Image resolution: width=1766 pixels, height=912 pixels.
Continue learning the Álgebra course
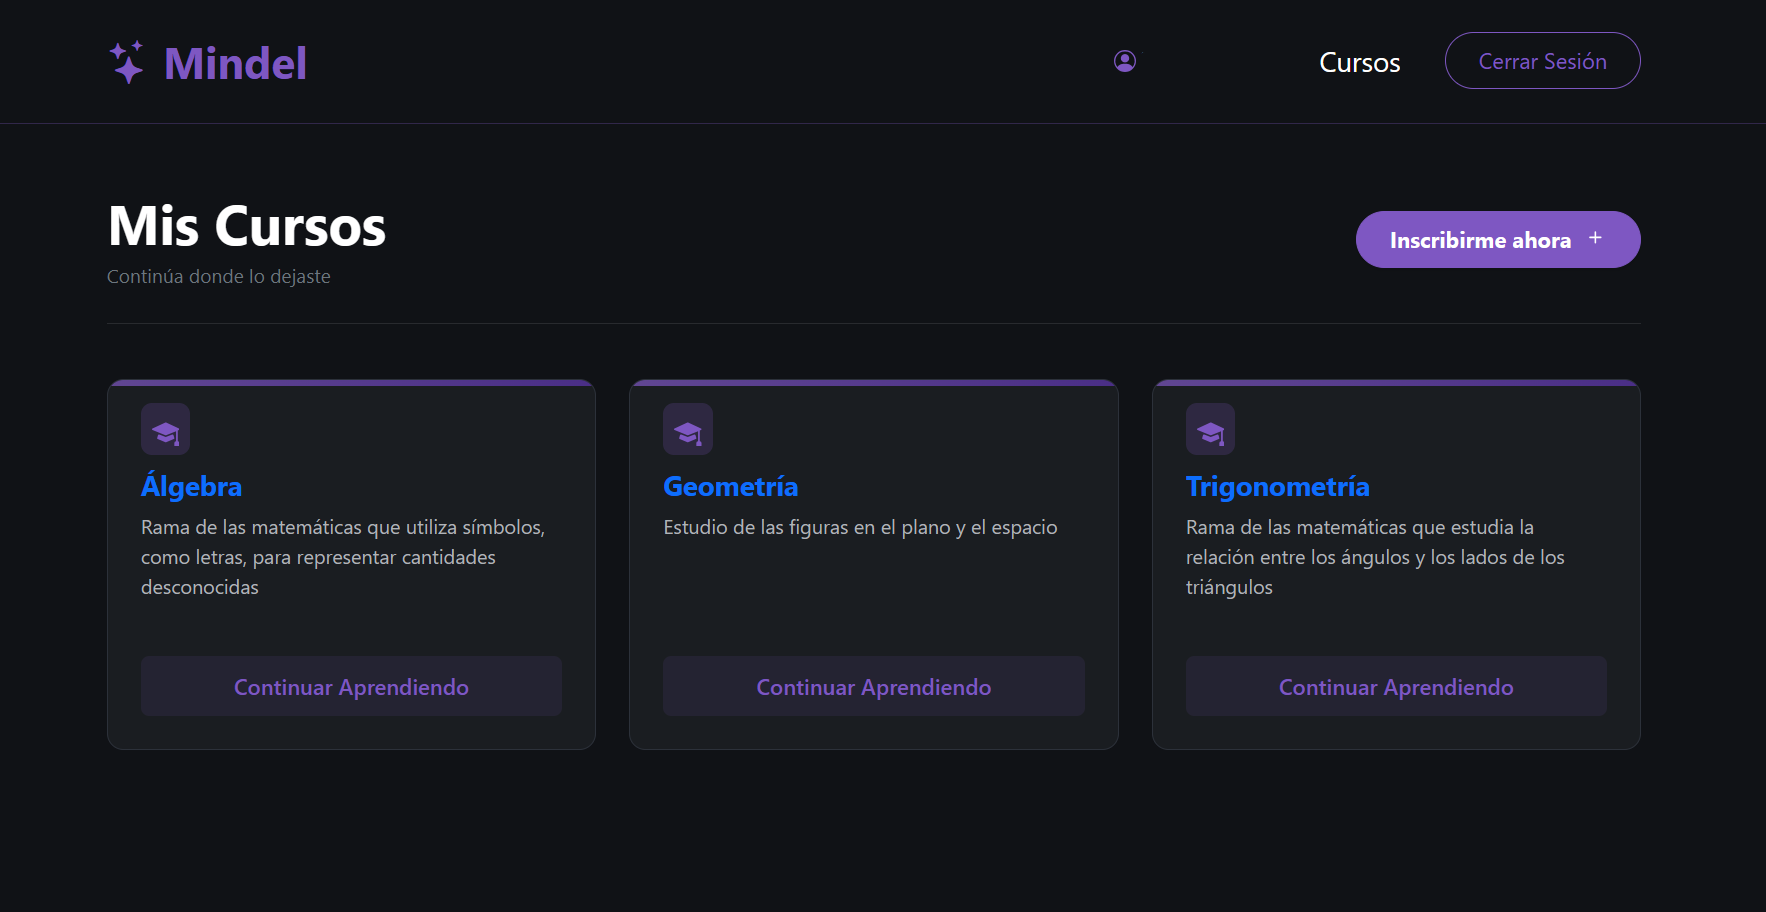pyautogui.click(x=351, y=687)
